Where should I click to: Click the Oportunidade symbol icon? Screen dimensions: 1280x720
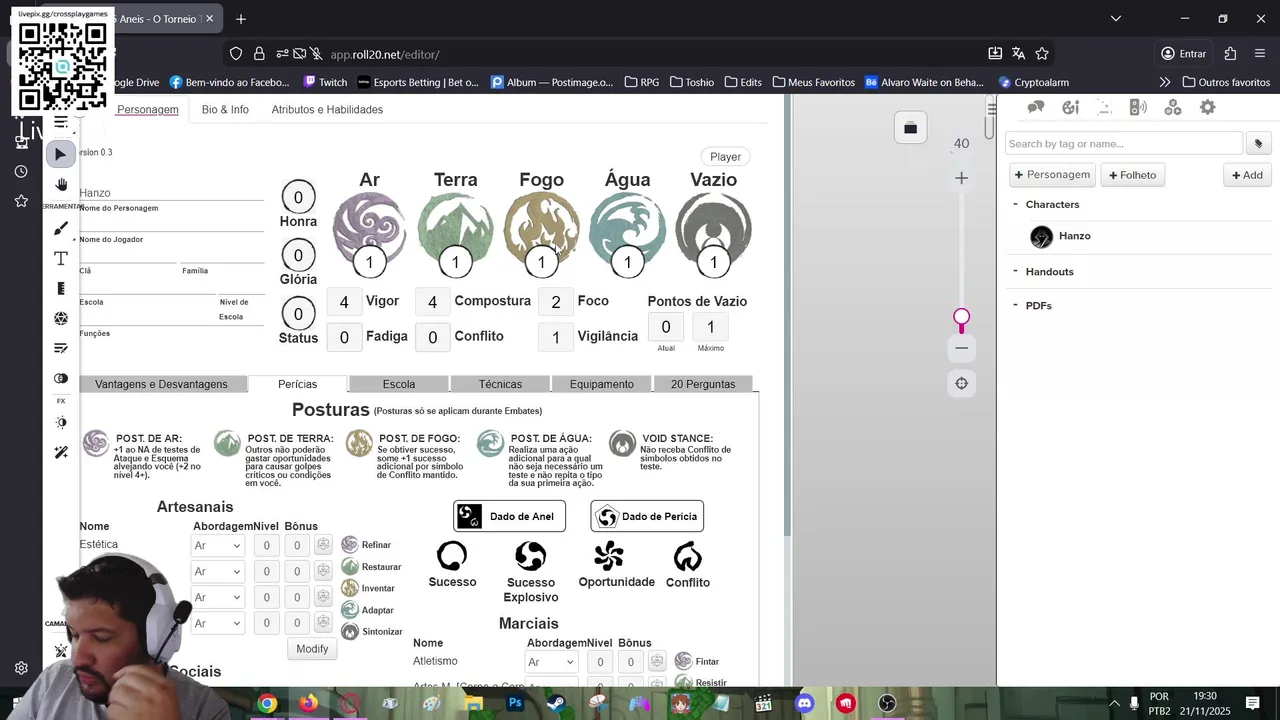point(608,555)
